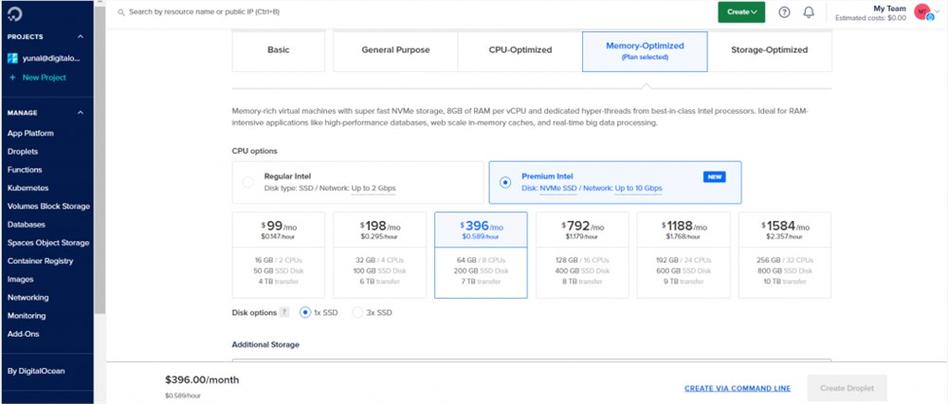This screenshot has width=948, height=404.
Task: Select the Regular Intel radio button
Action: pos(248,182)
